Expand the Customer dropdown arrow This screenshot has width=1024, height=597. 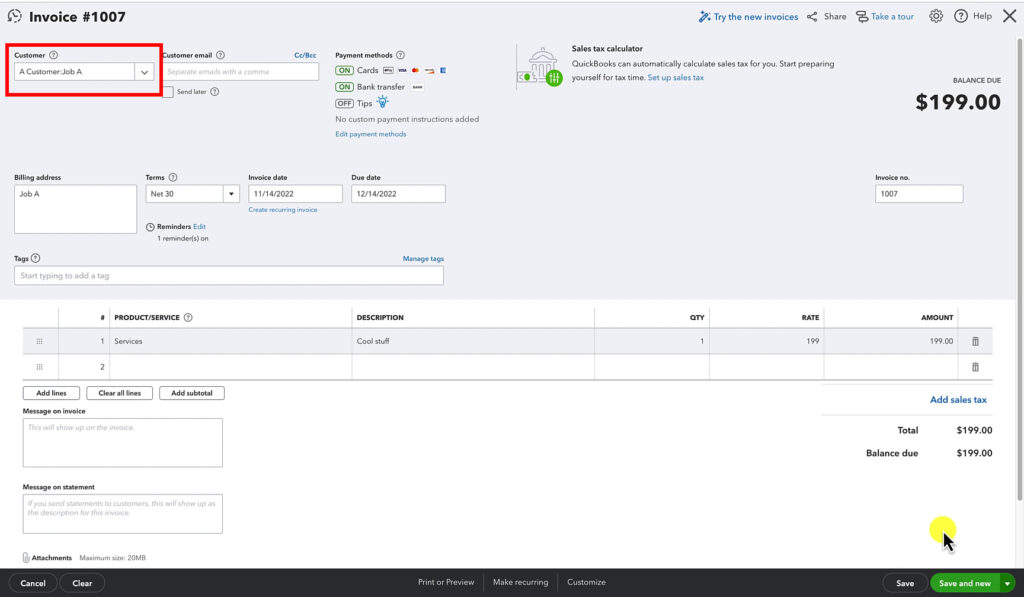(145, 72)
